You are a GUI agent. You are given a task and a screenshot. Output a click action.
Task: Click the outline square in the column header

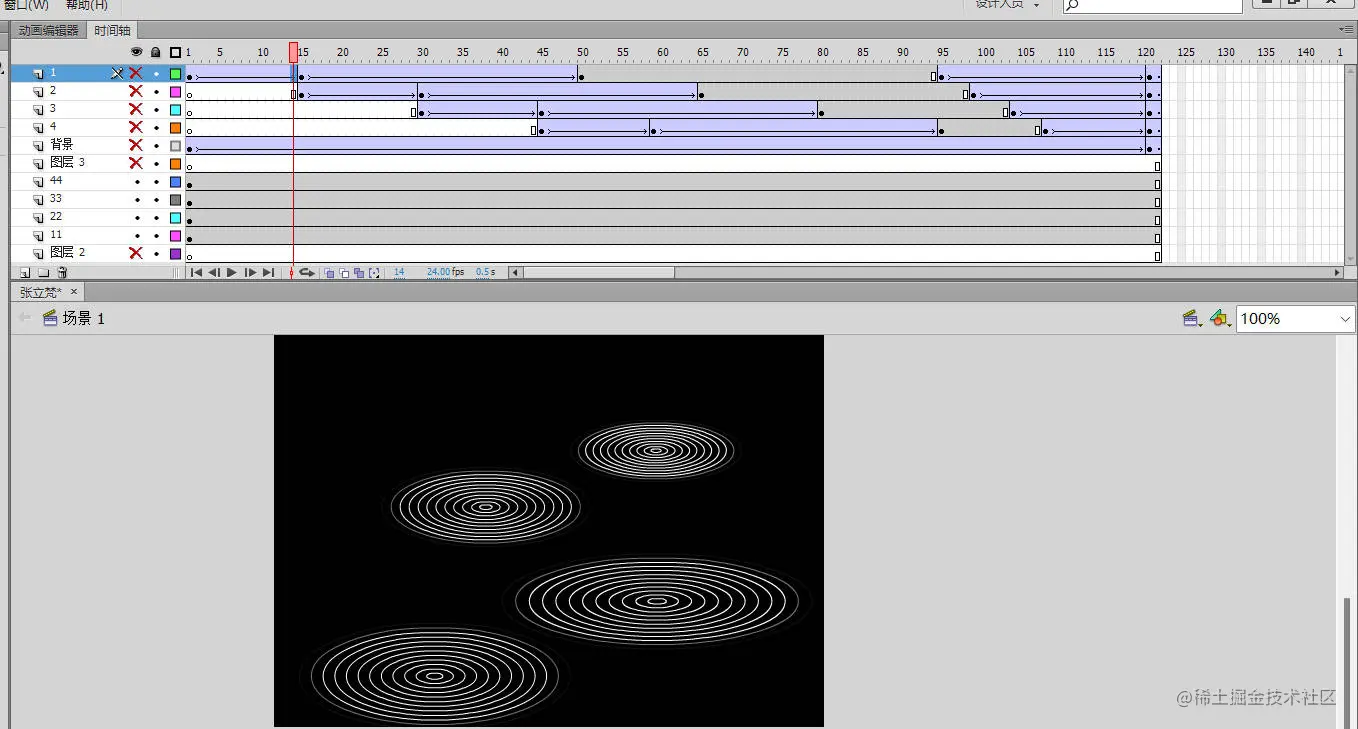point(176,52)
